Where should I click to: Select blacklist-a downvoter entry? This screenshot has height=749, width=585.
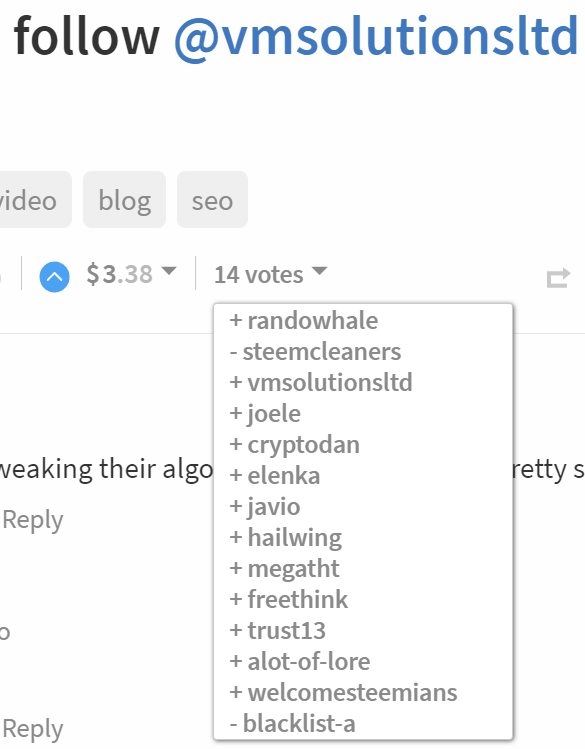[293, 723]
